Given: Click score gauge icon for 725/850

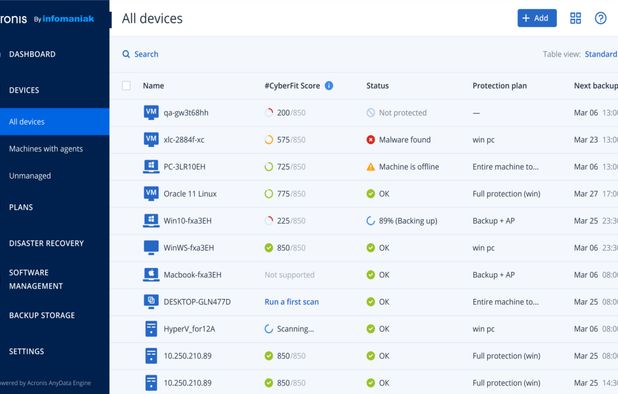Looking at the screenshot, I should [x=269, y=167].
